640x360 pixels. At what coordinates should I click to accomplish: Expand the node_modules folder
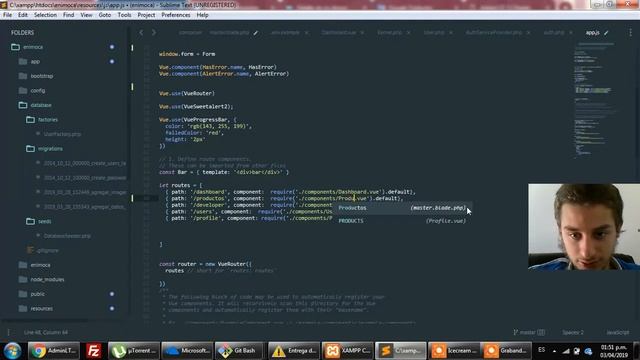pyautogui.click(x=23, y=280)
